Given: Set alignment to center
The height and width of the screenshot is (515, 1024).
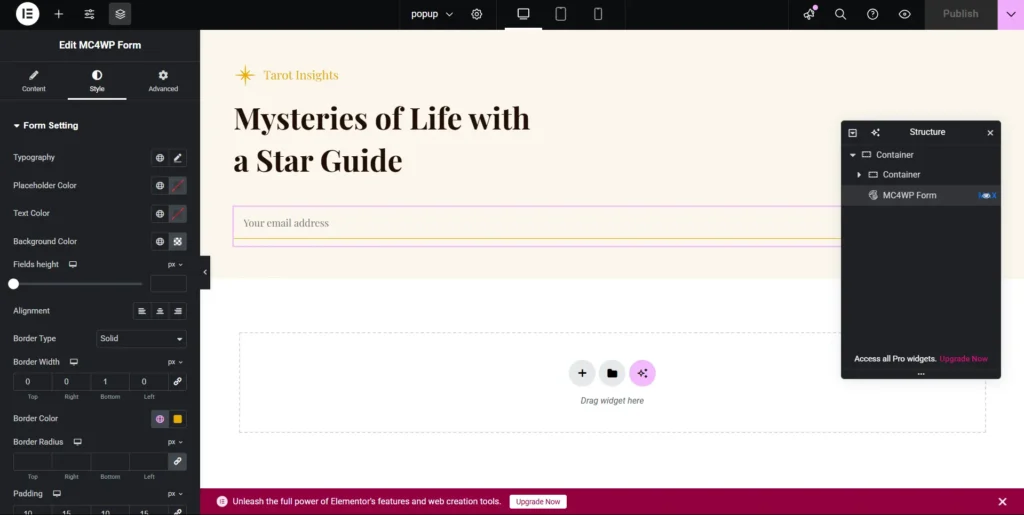Looking at the screenshot, I should [160, 311].
